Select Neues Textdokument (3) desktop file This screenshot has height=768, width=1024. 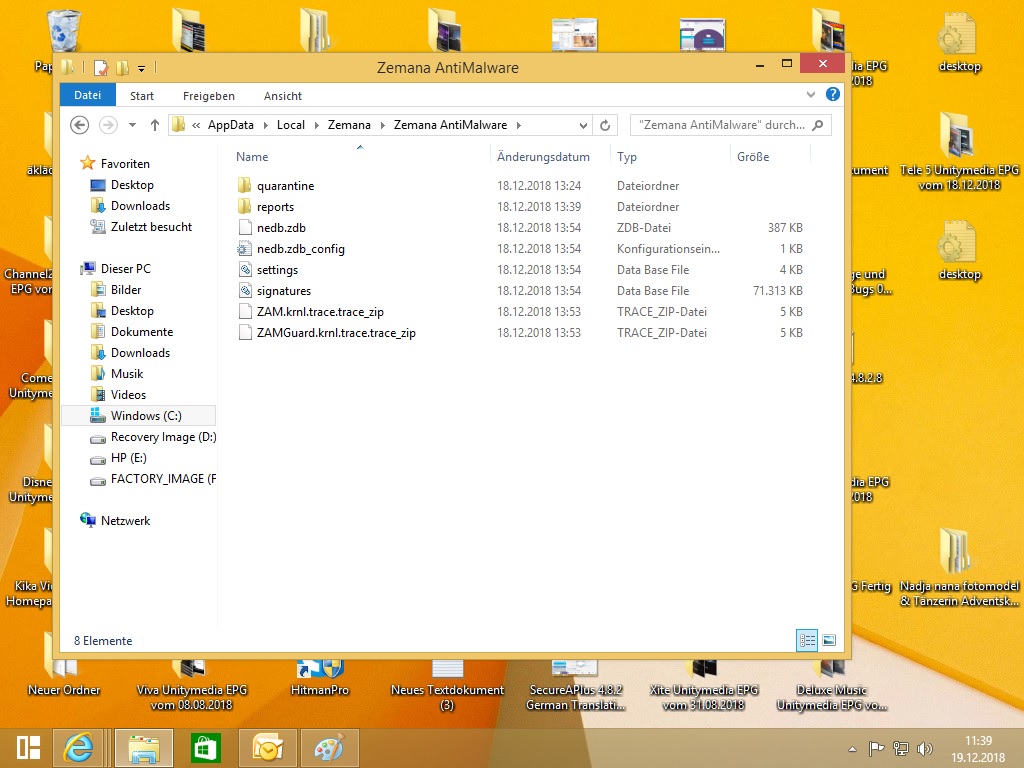pyautogui.click(x=447, y=684)
